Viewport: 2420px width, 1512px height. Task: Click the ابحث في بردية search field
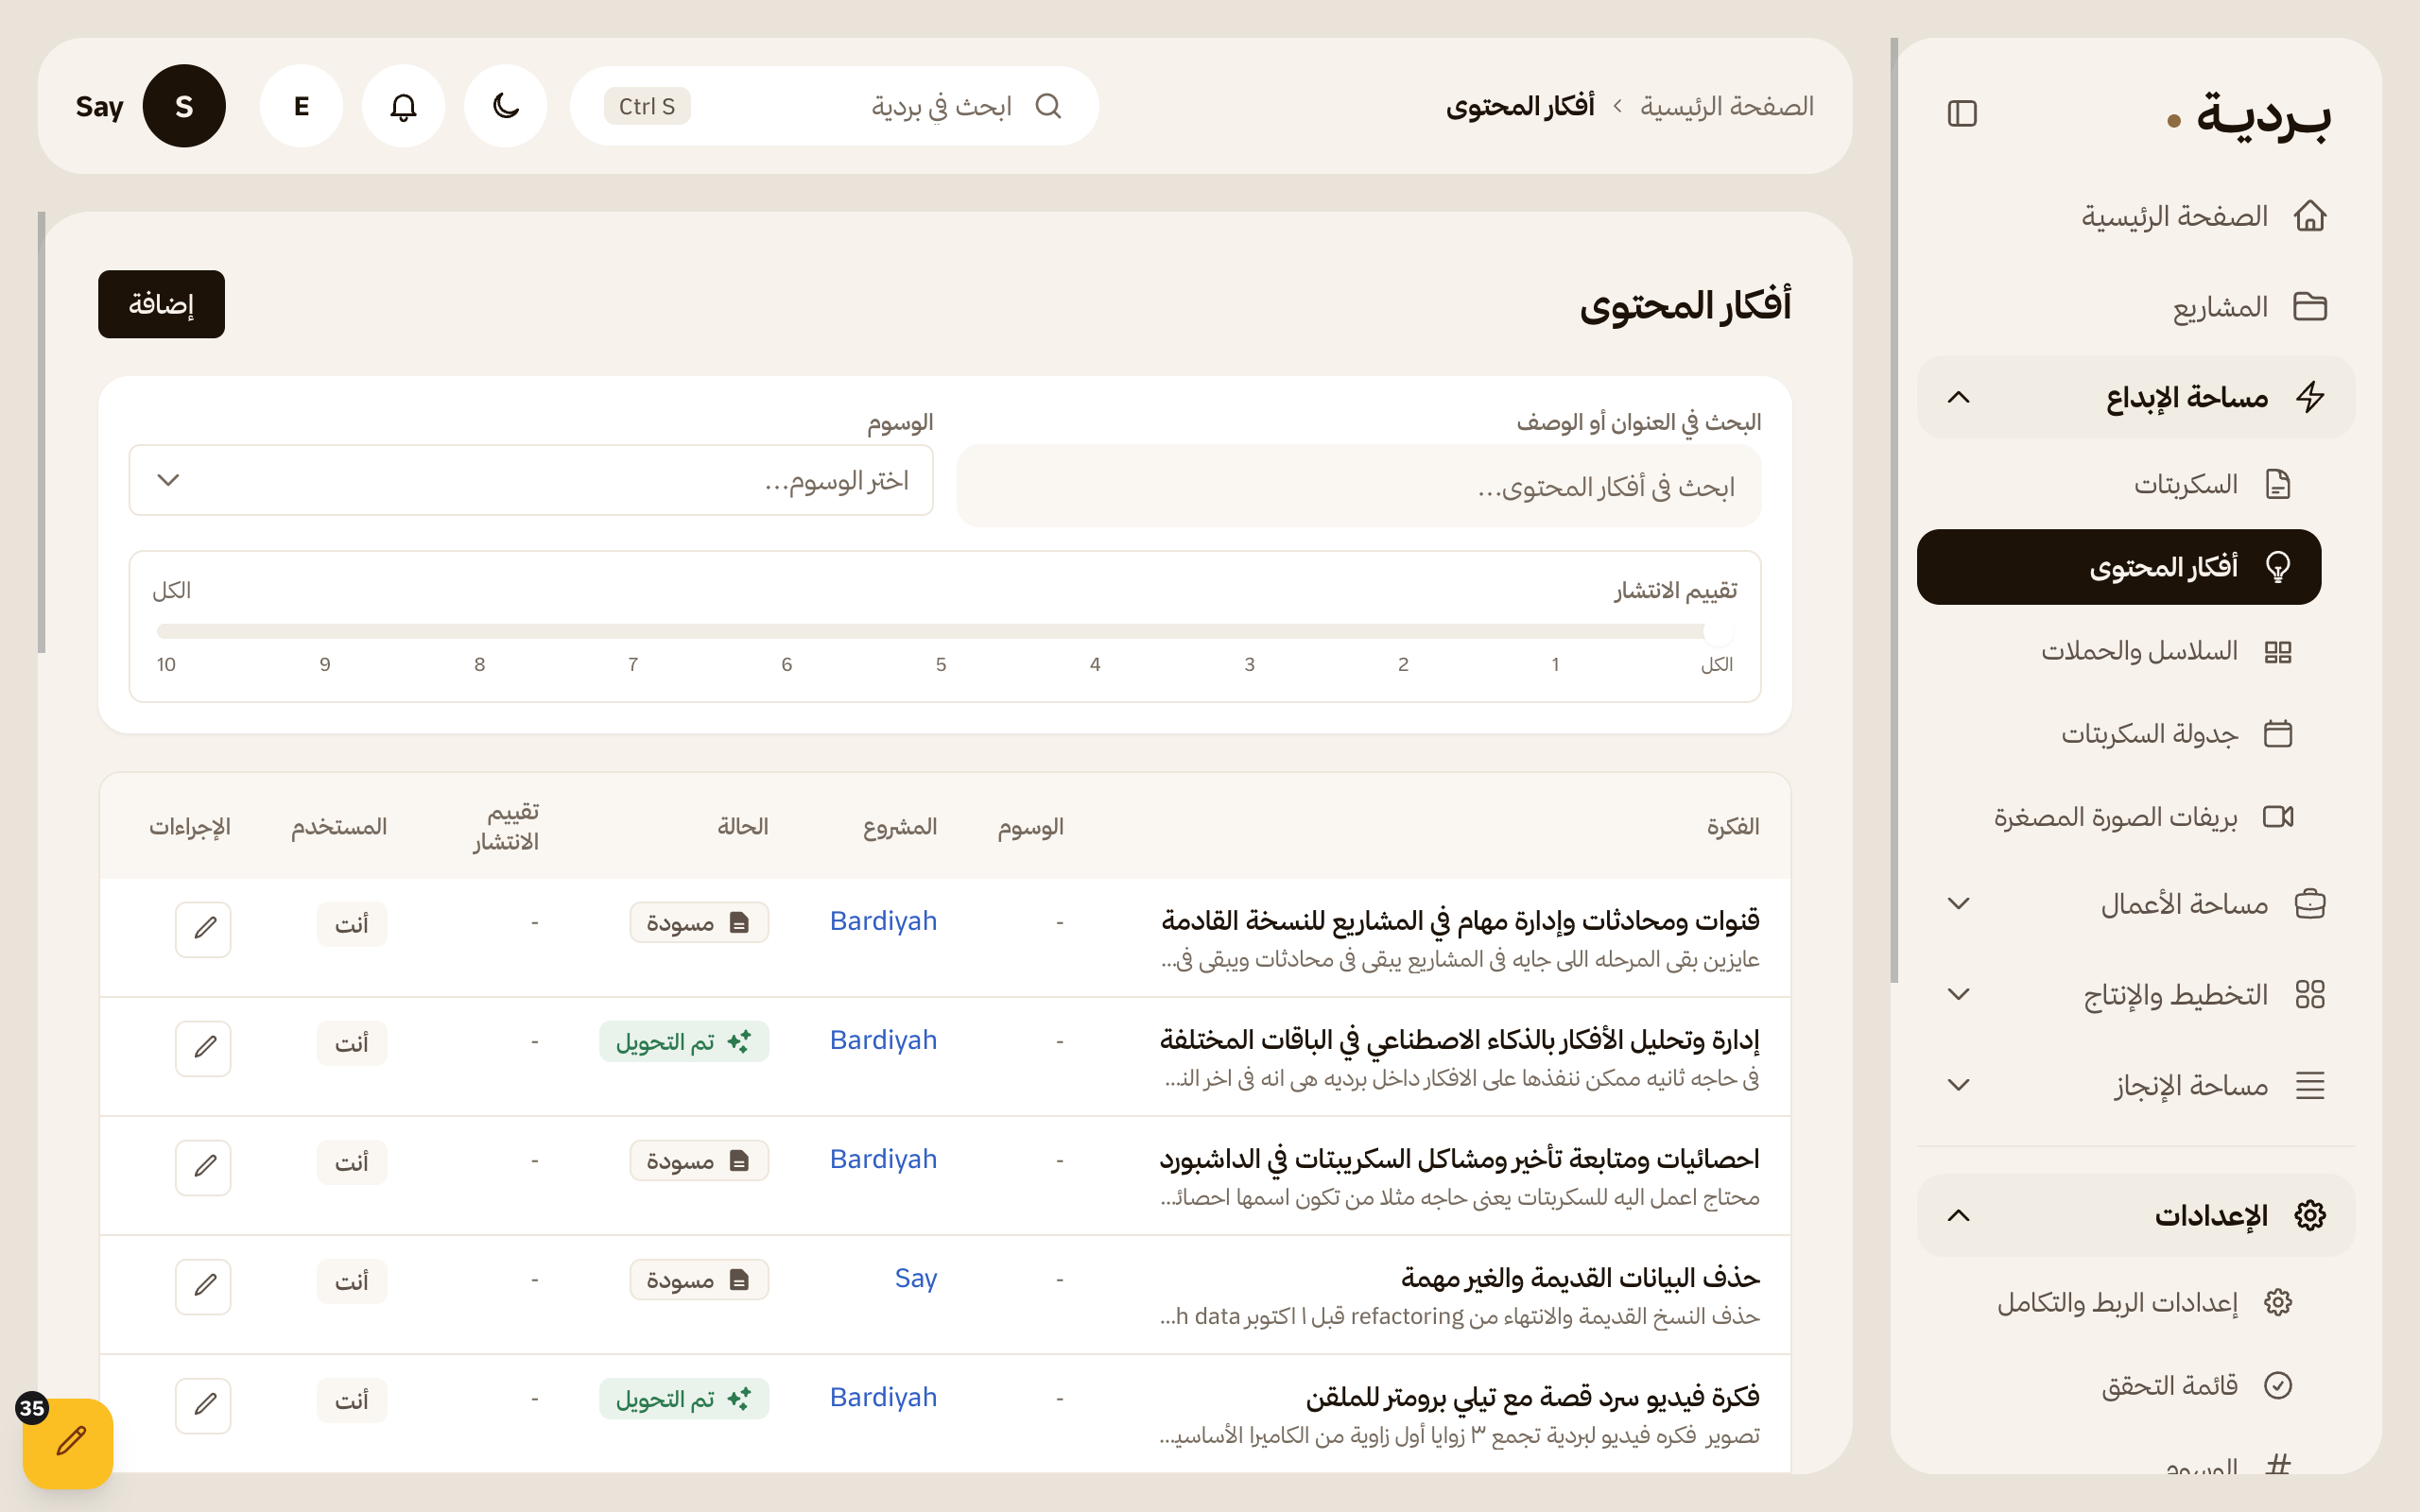pos(834,106)
